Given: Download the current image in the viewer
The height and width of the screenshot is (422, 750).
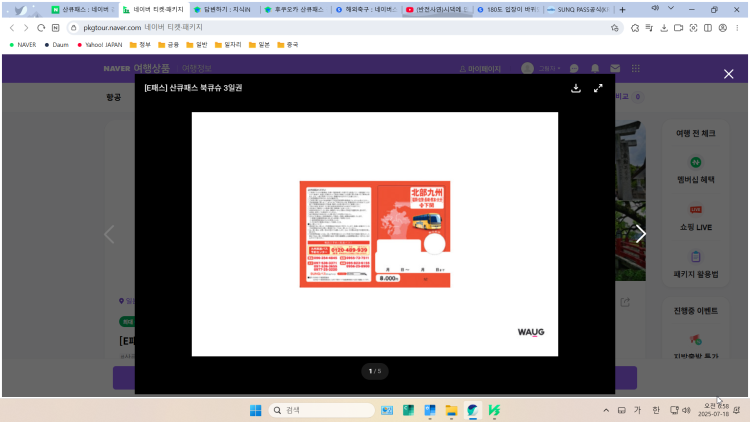Looking at the screenshot, I should click(576, 88).
